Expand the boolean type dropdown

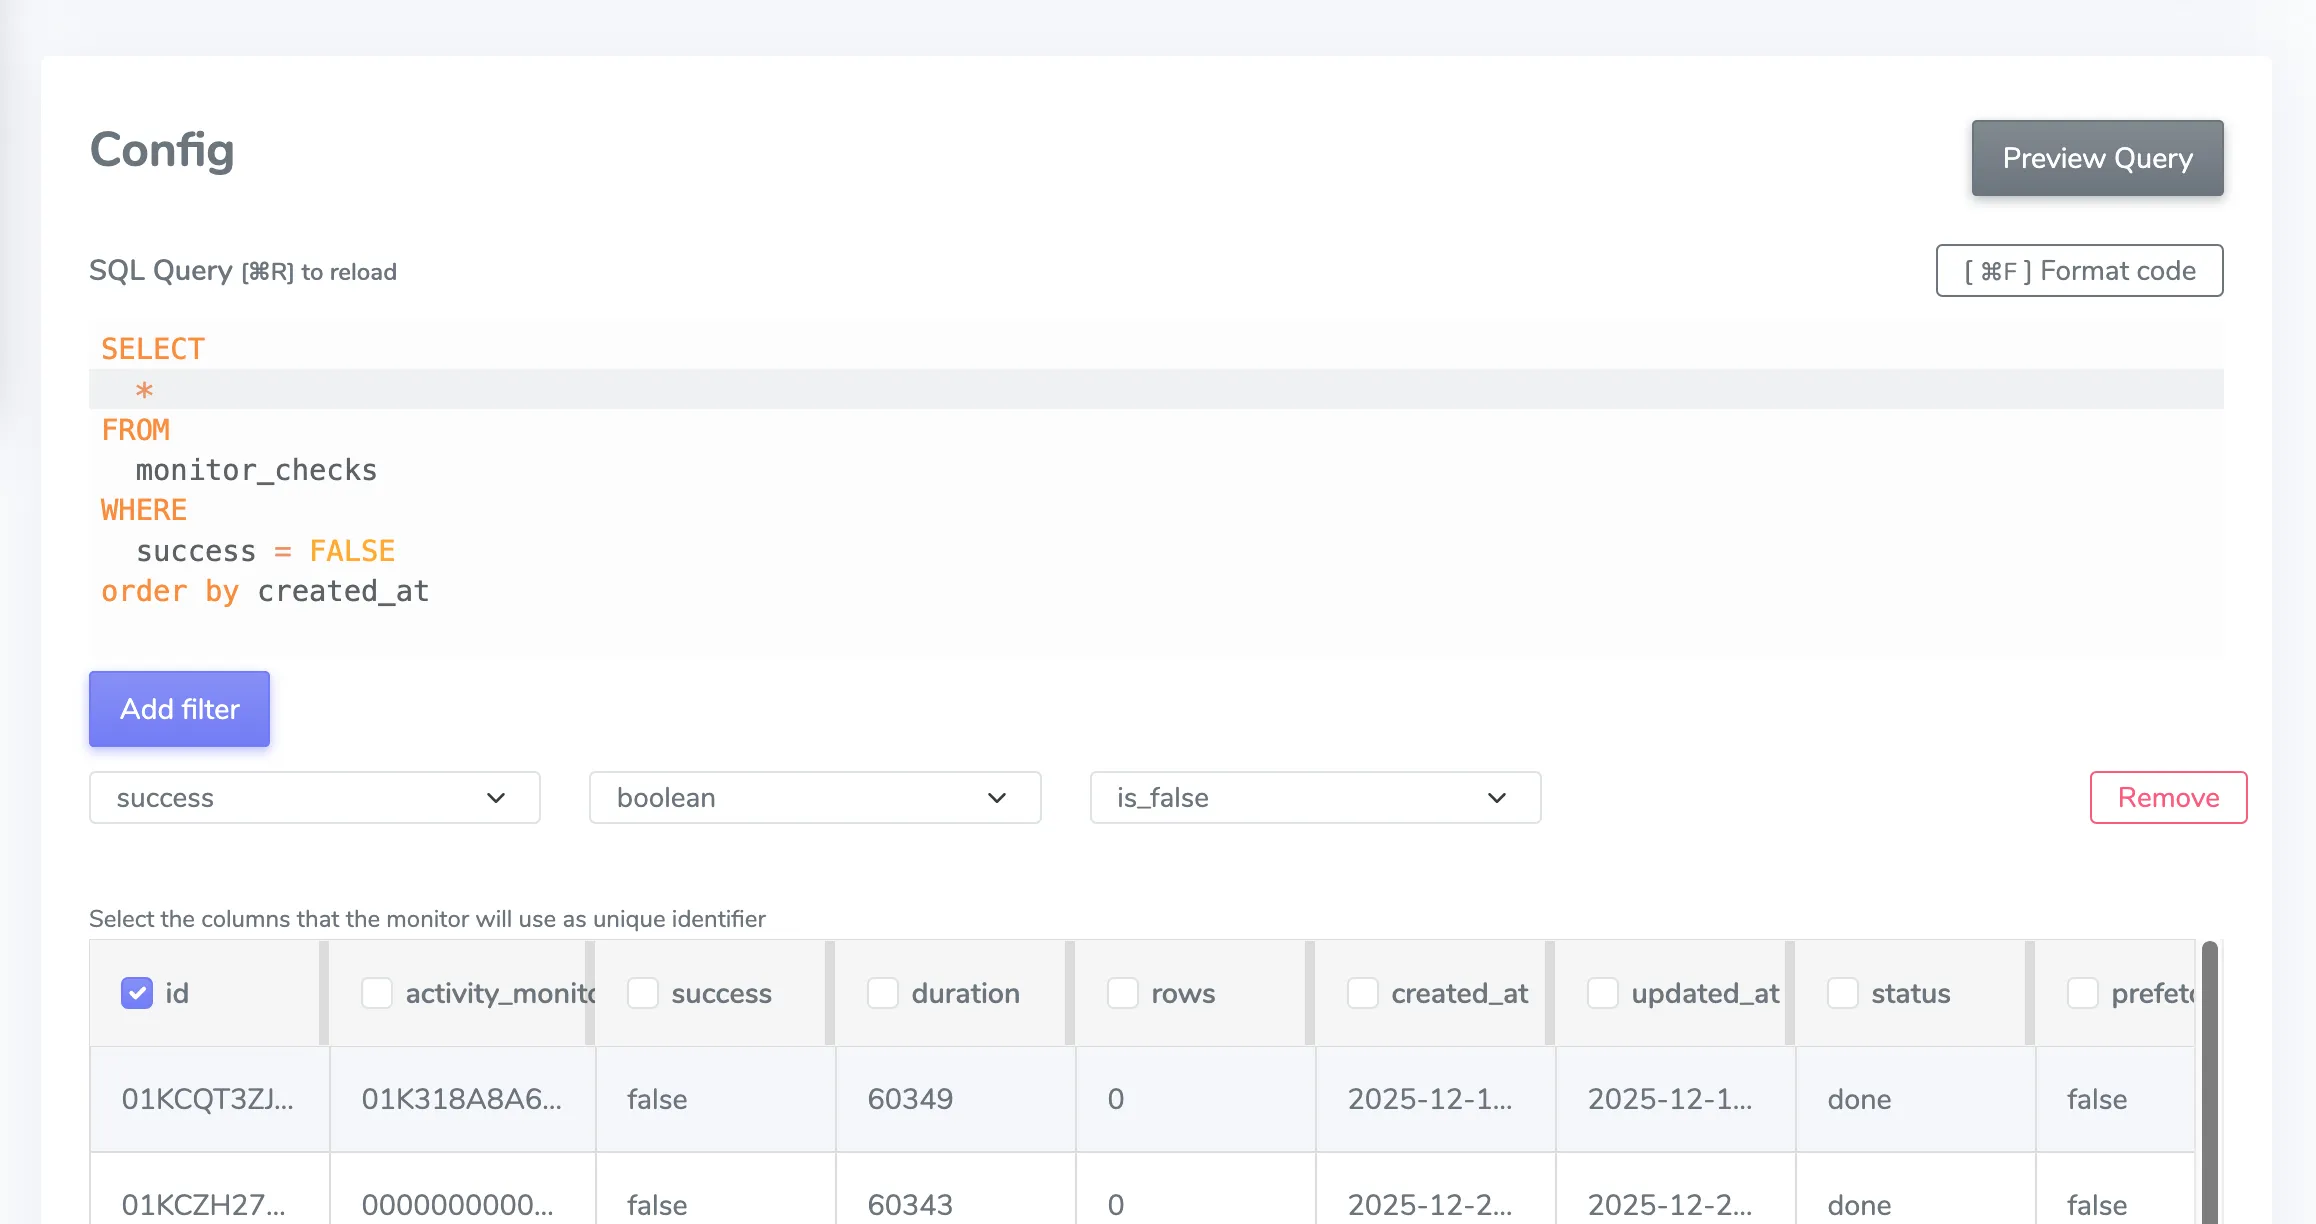tap(814, 797)
